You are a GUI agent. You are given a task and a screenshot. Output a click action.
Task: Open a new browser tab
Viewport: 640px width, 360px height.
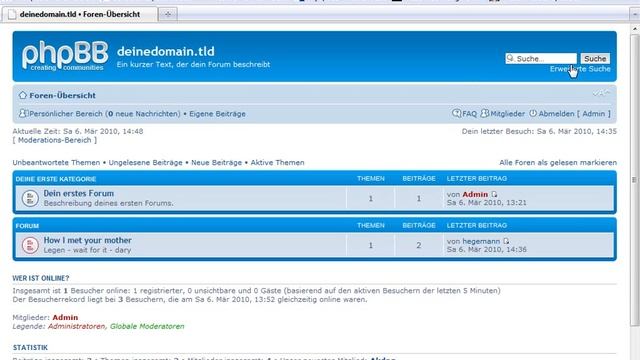[168, 14]
